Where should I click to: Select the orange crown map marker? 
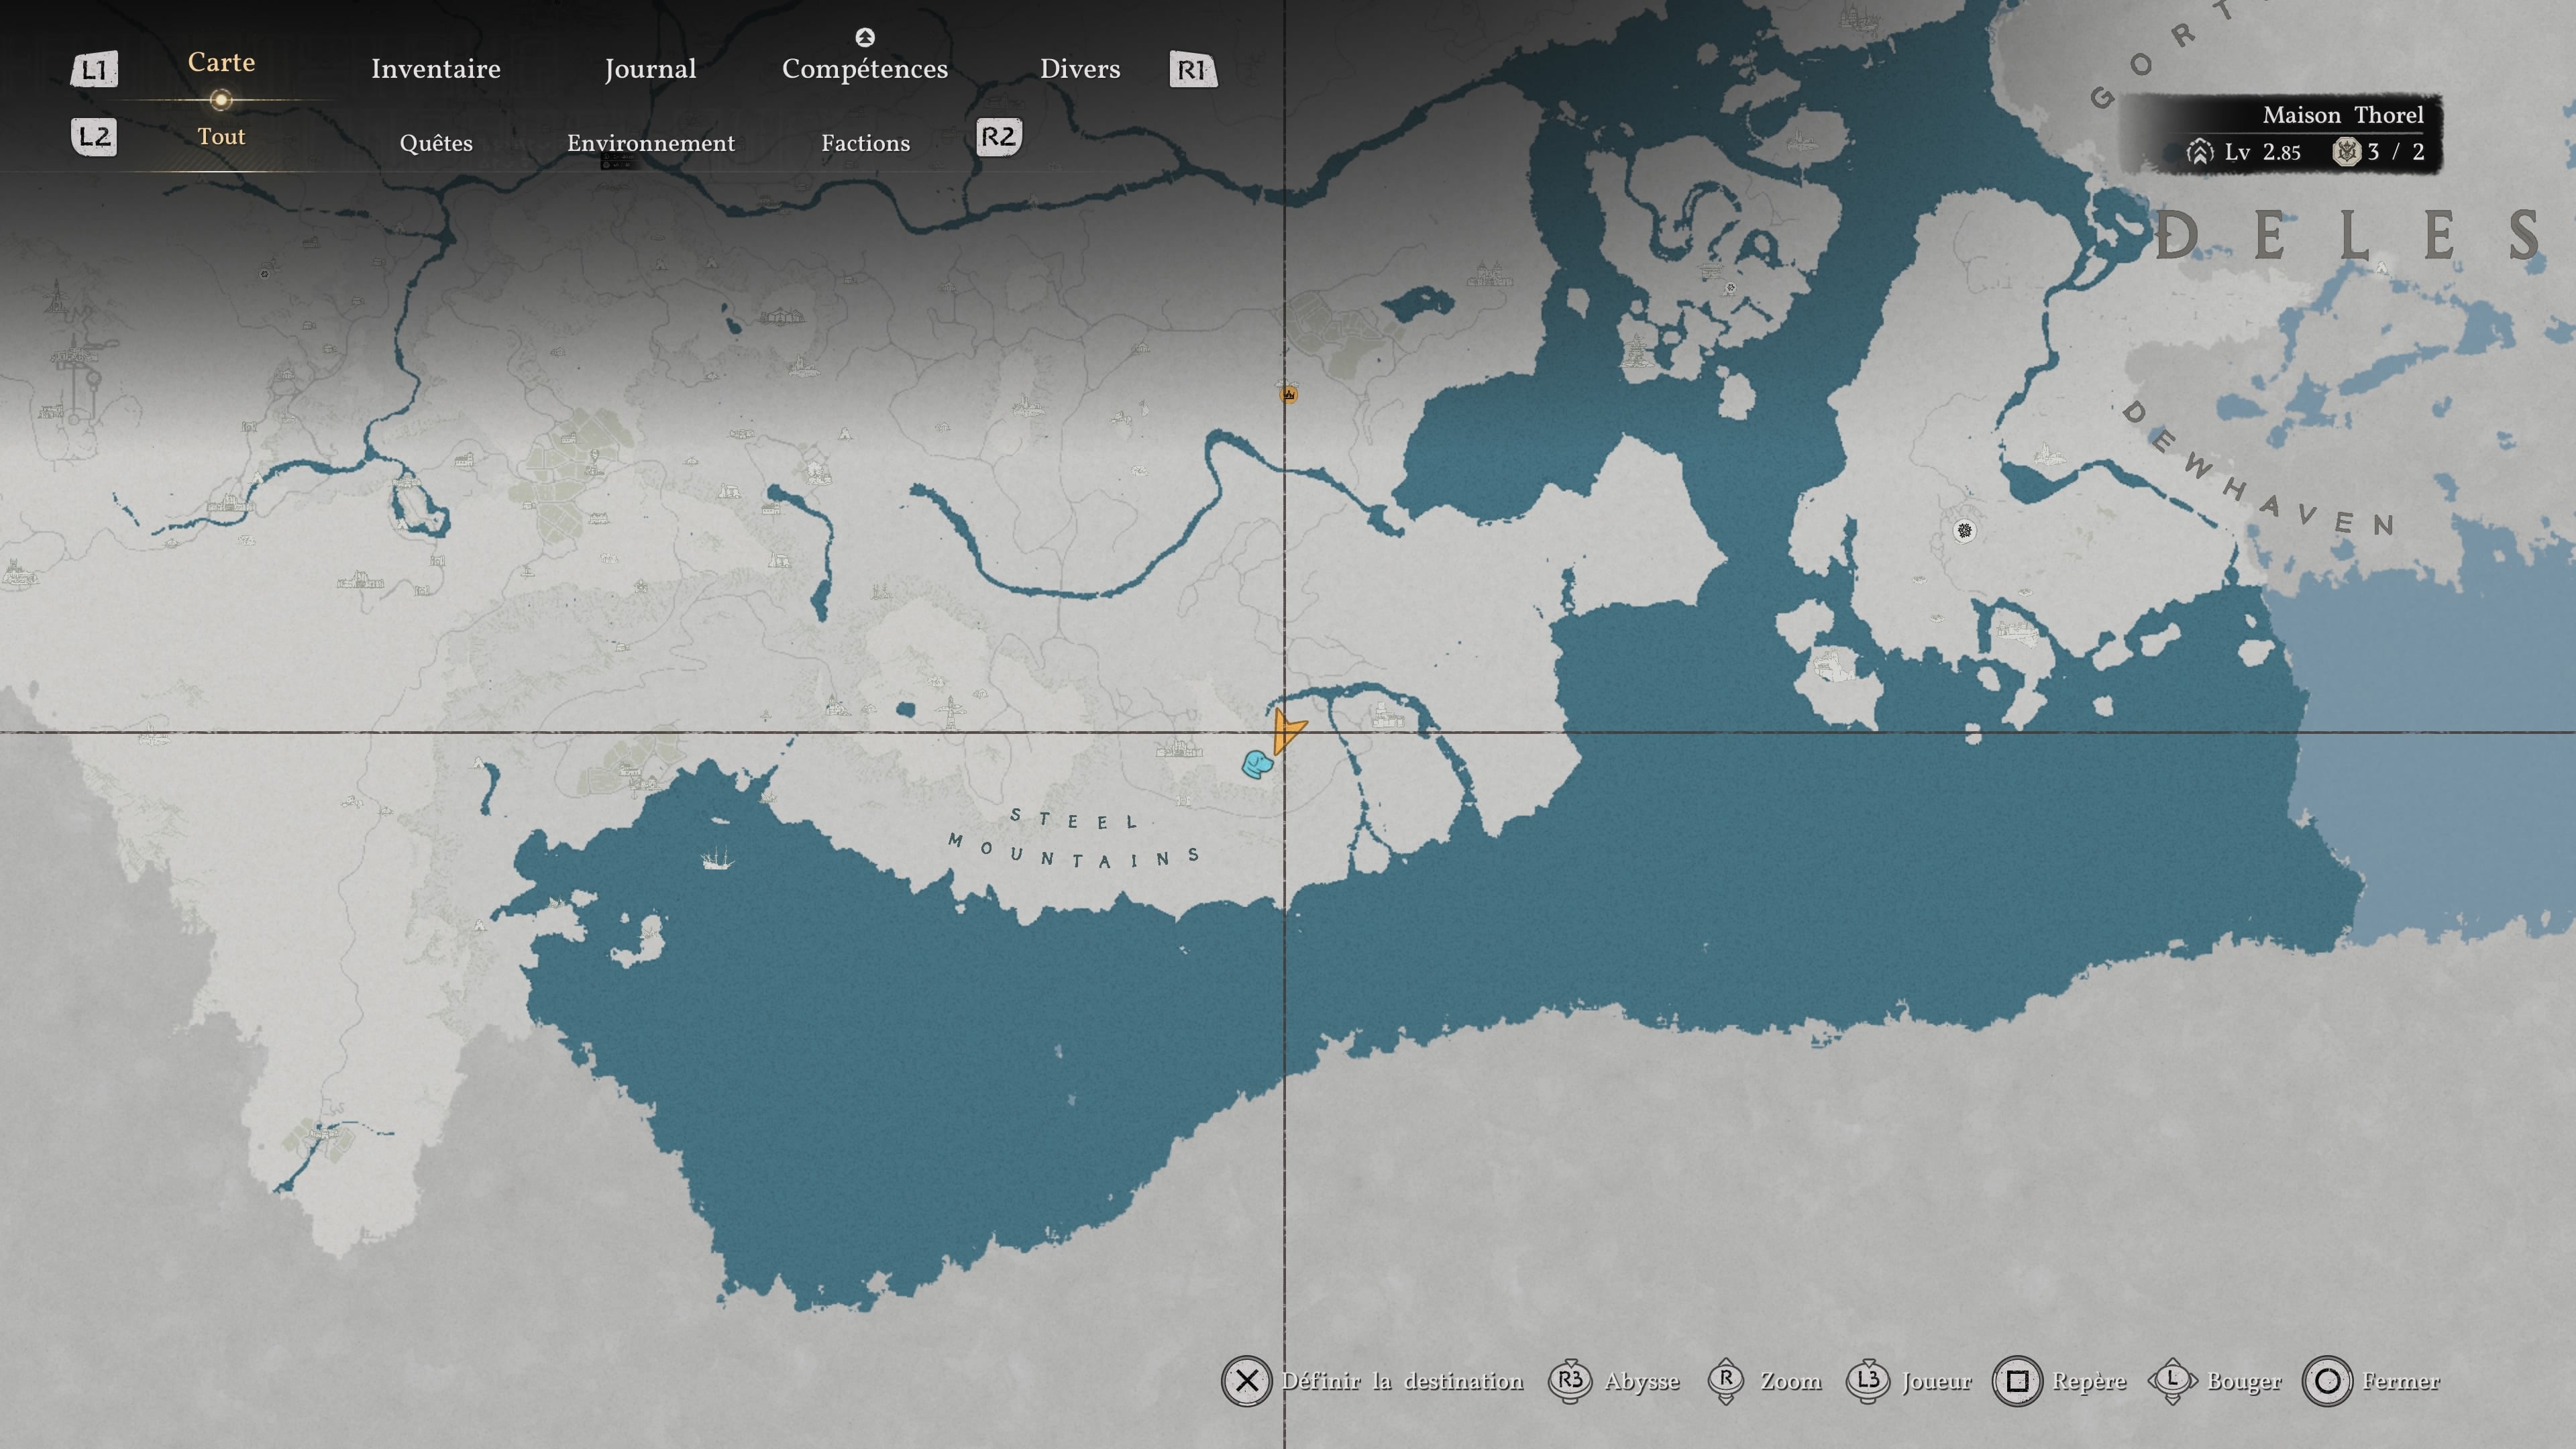[1289, 395]
